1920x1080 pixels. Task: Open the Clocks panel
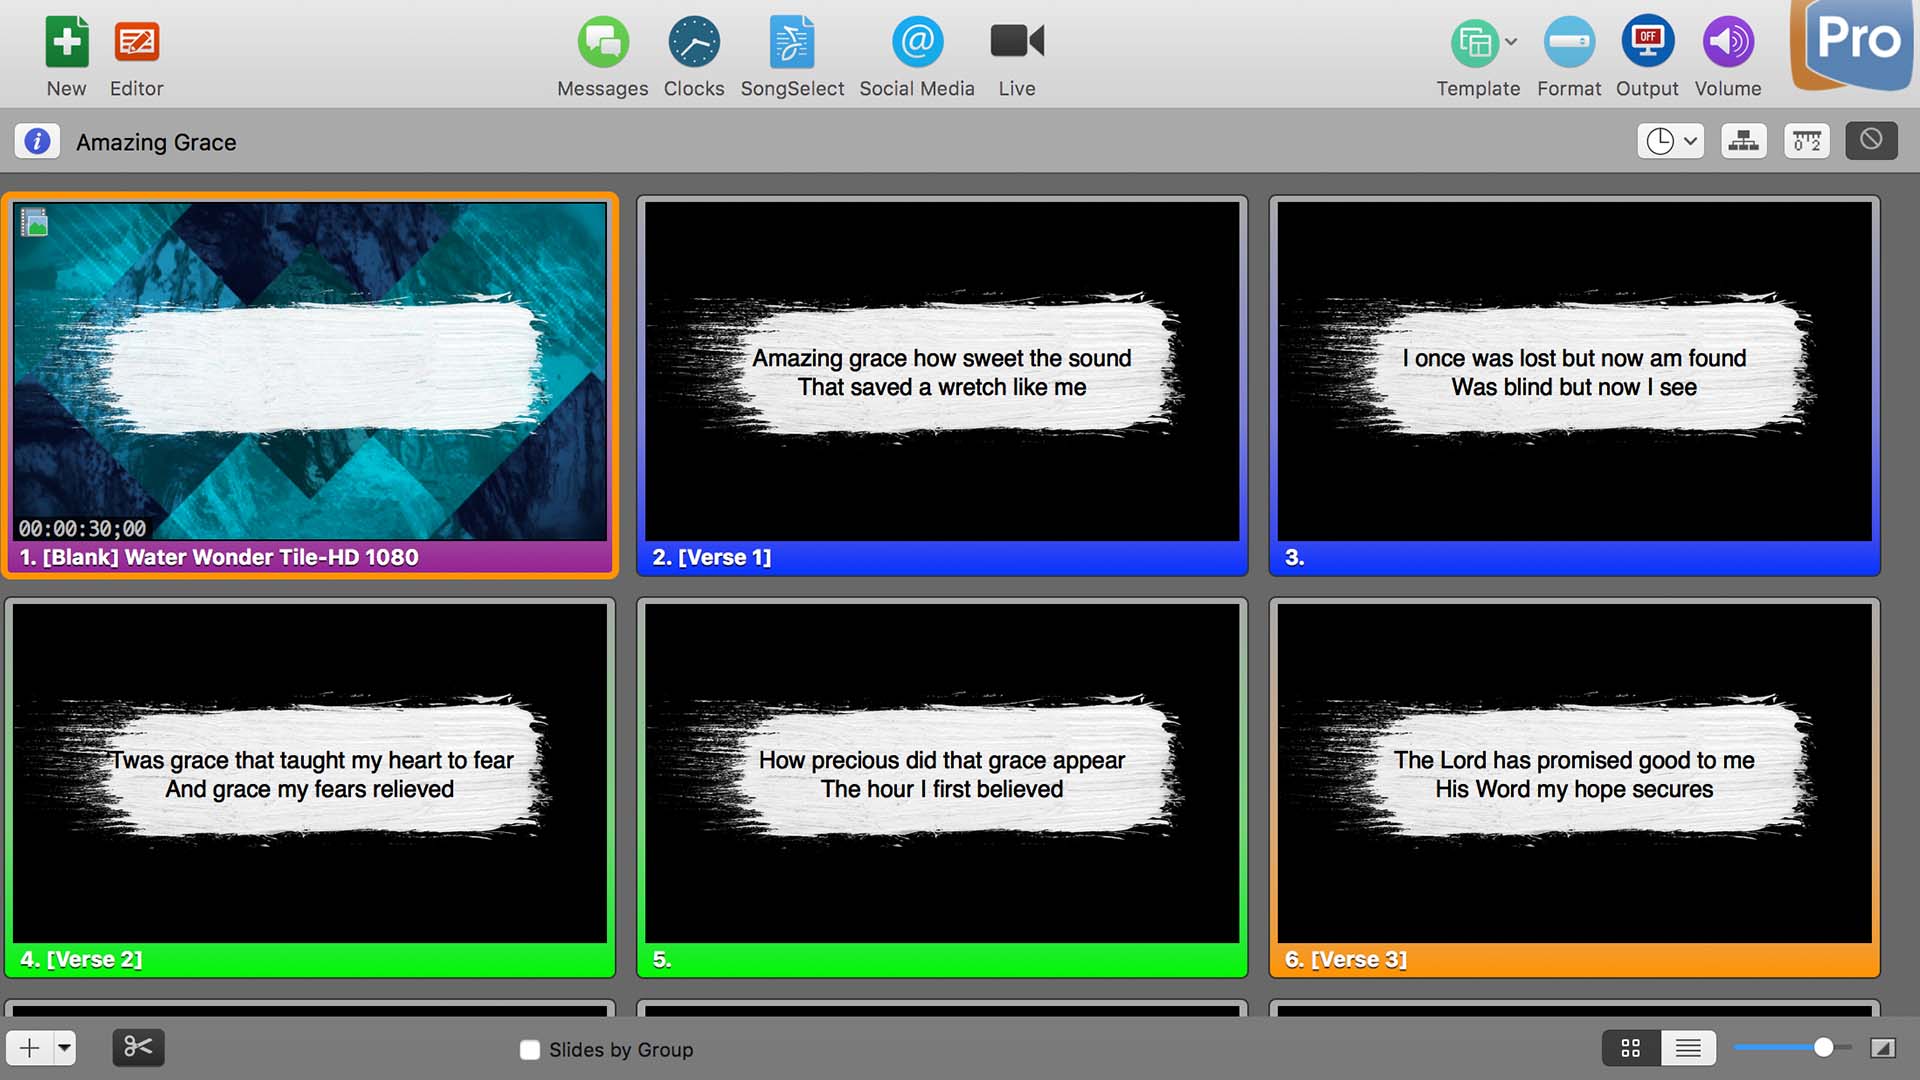pos(694,43)
